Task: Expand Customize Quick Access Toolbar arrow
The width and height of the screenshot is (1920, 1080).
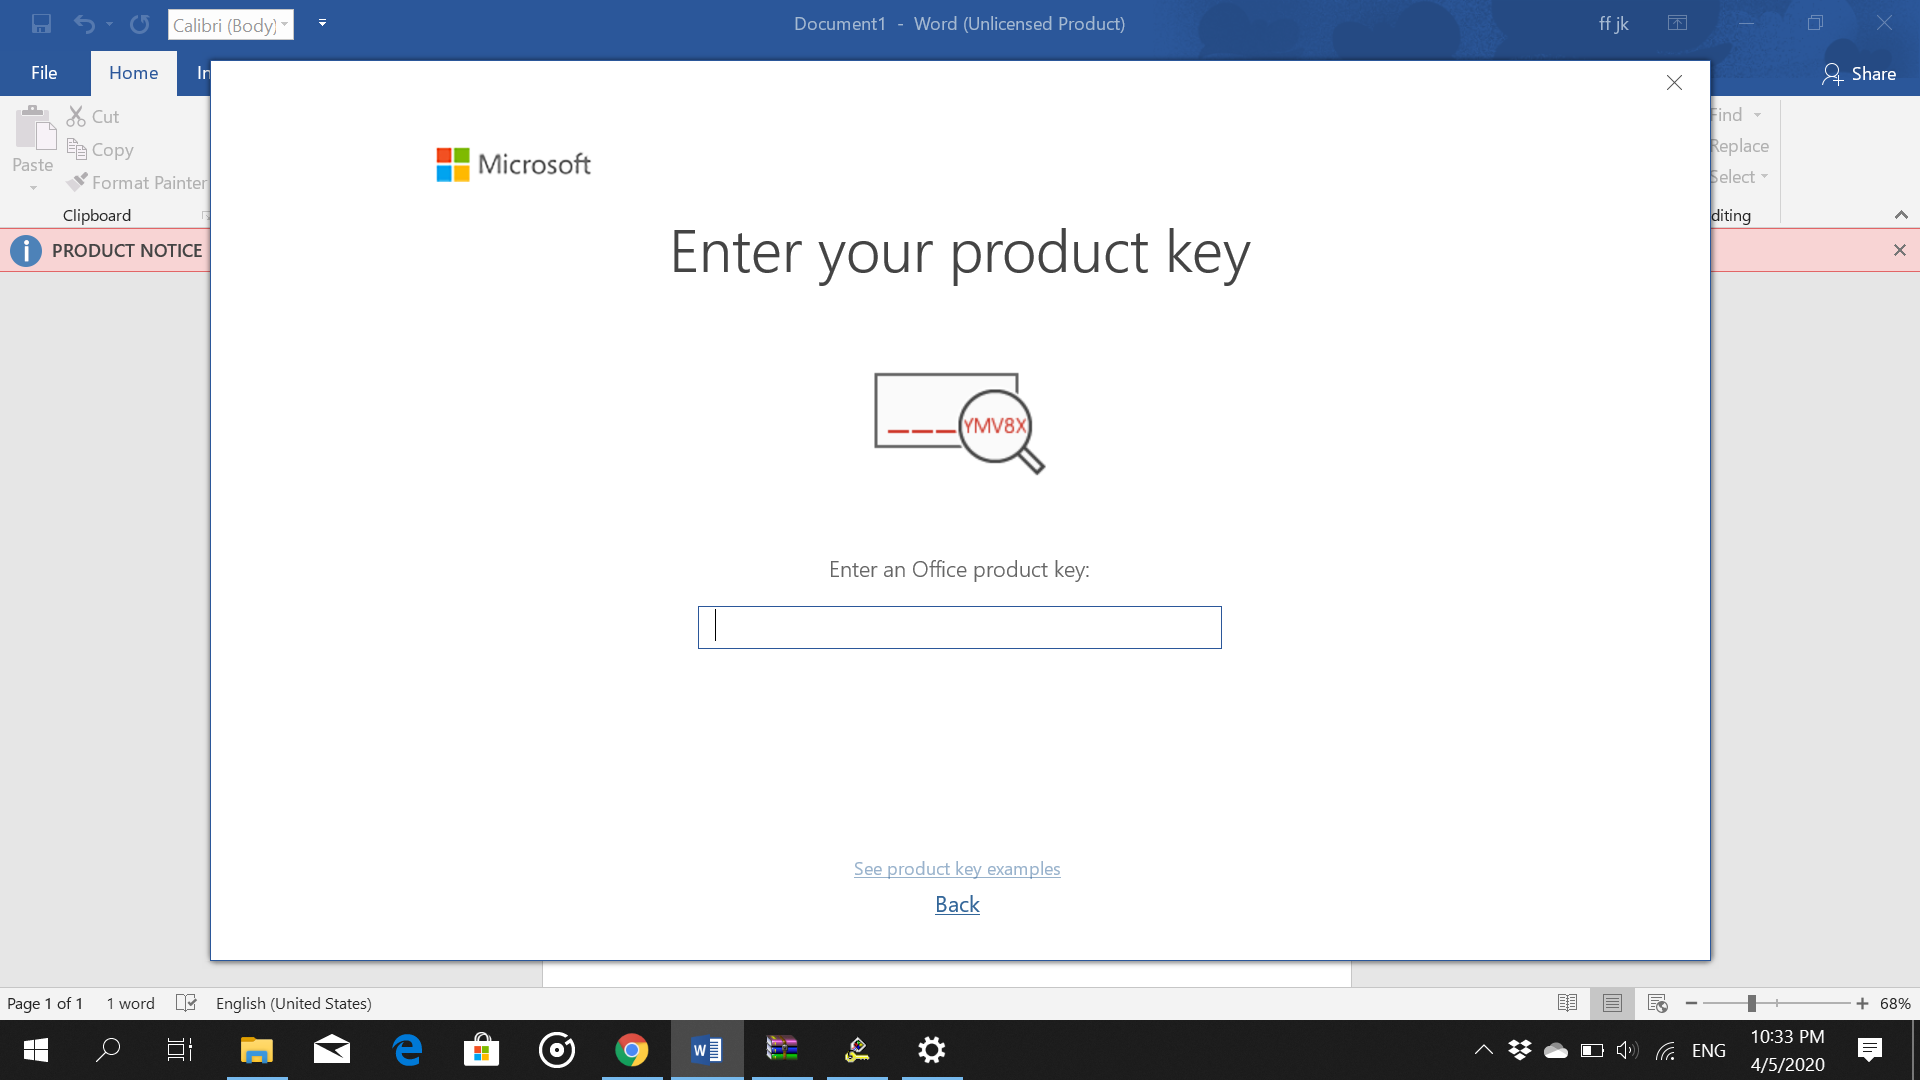Action: tap(322, 23)
